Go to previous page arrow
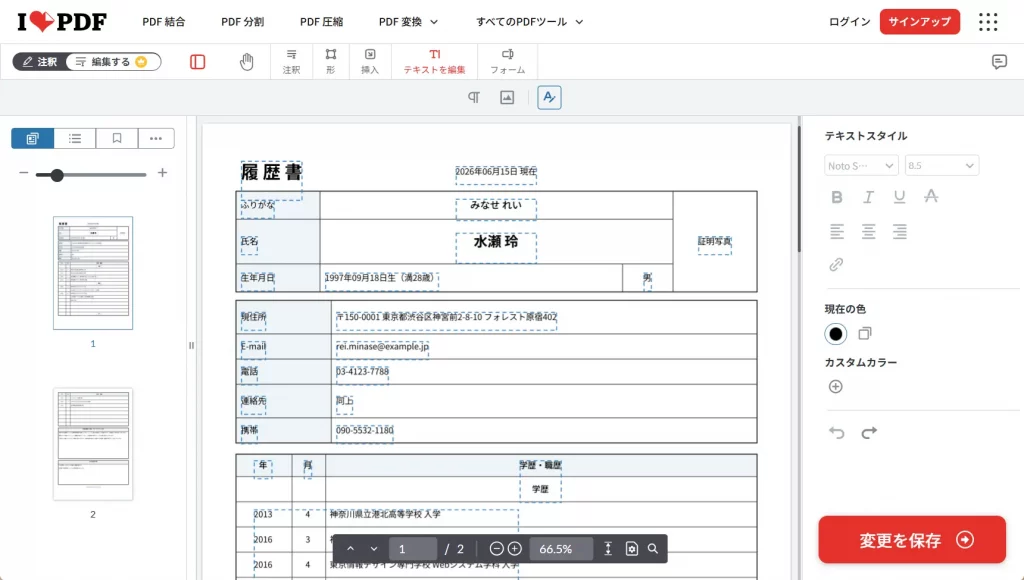 tap(351, 549)
